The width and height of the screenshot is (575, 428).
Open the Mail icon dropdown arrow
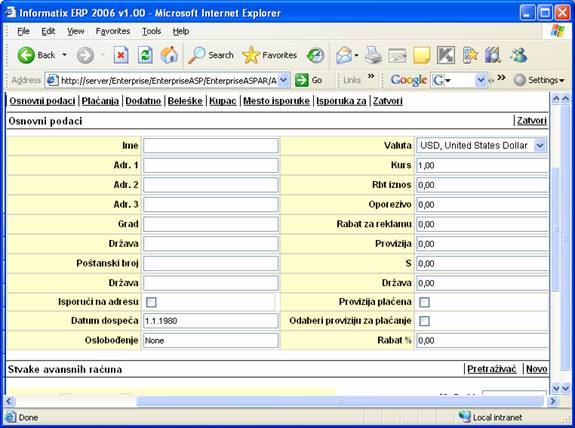coord(356,56)
